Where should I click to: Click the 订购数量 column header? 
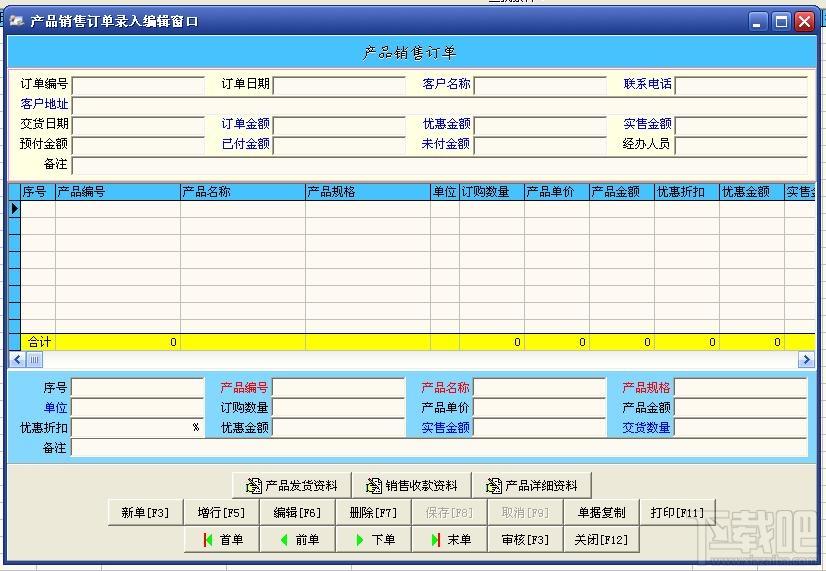(491, 192)
